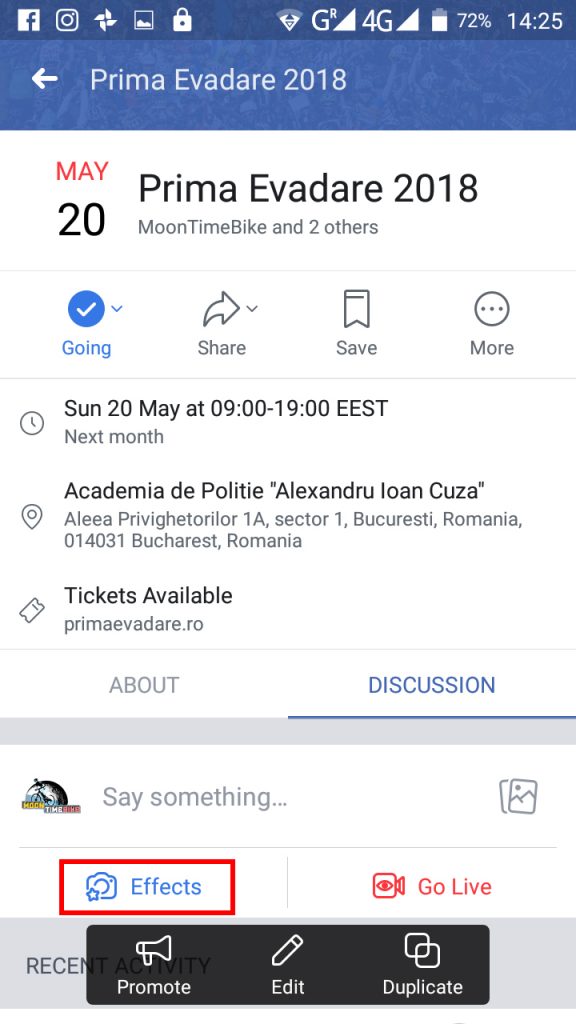Select the DISCUSSION tab
The width and height of the screenshot is (576, 1024).
[432, 684]
